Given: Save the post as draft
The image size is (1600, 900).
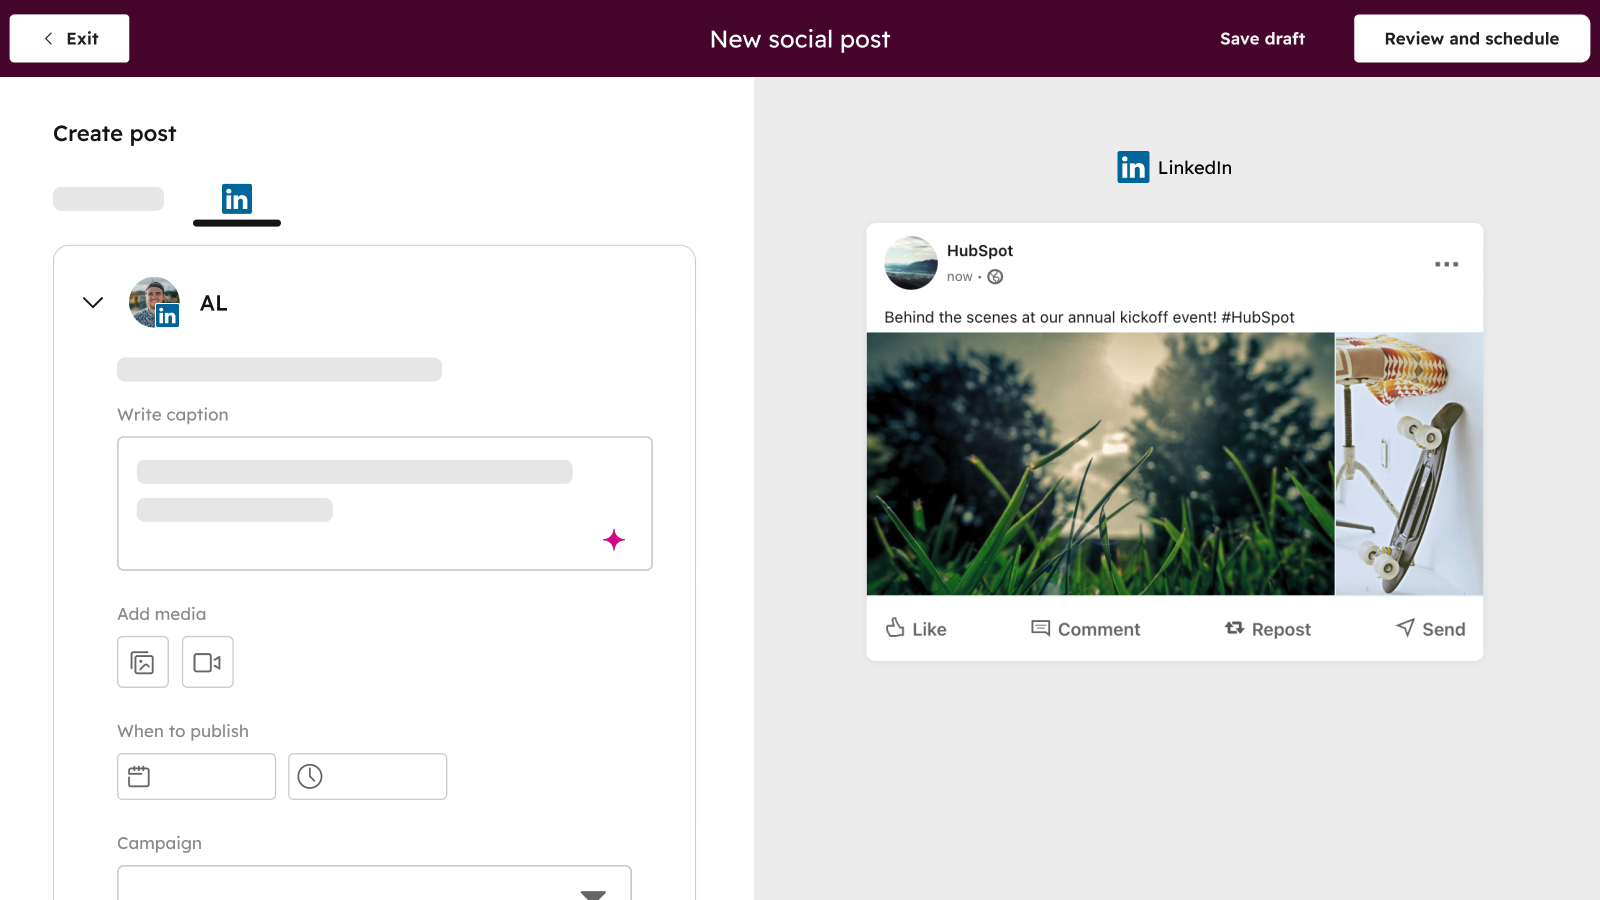Looking at the screenshot, I should click(x=1262, y=38).
